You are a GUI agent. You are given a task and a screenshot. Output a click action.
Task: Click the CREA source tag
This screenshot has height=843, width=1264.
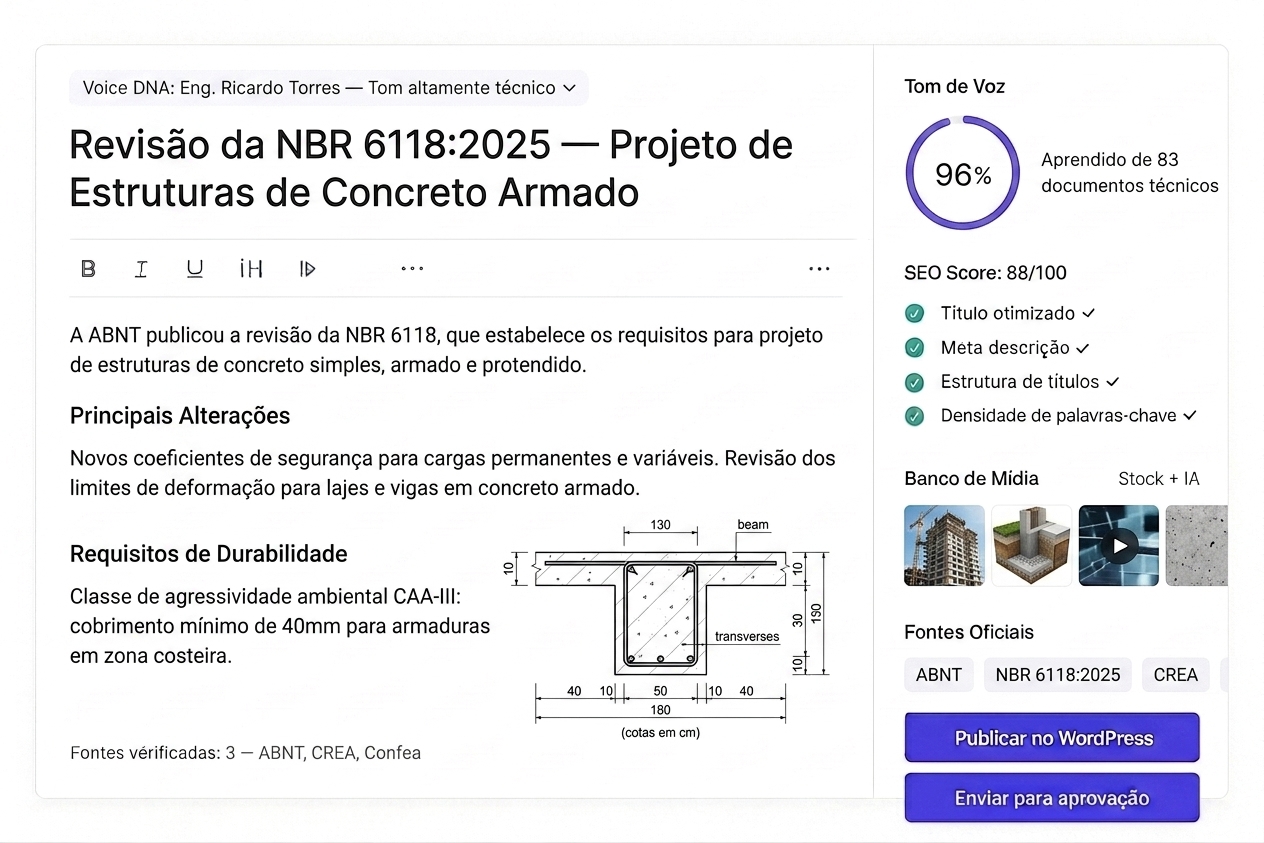click(x=1176, y=675)
